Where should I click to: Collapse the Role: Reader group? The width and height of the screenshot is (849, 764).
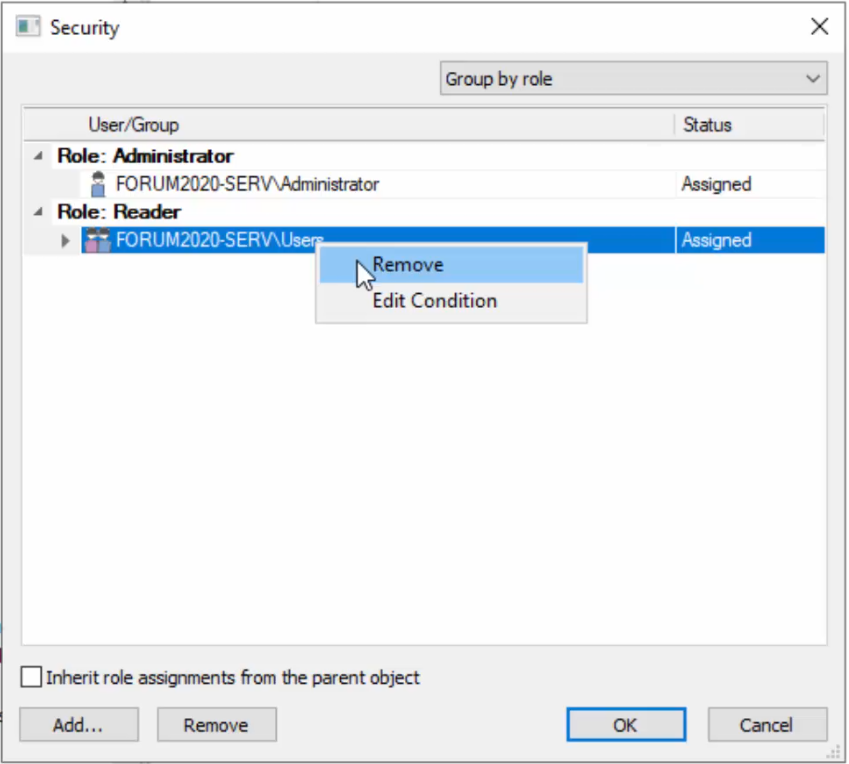[38, 212]
